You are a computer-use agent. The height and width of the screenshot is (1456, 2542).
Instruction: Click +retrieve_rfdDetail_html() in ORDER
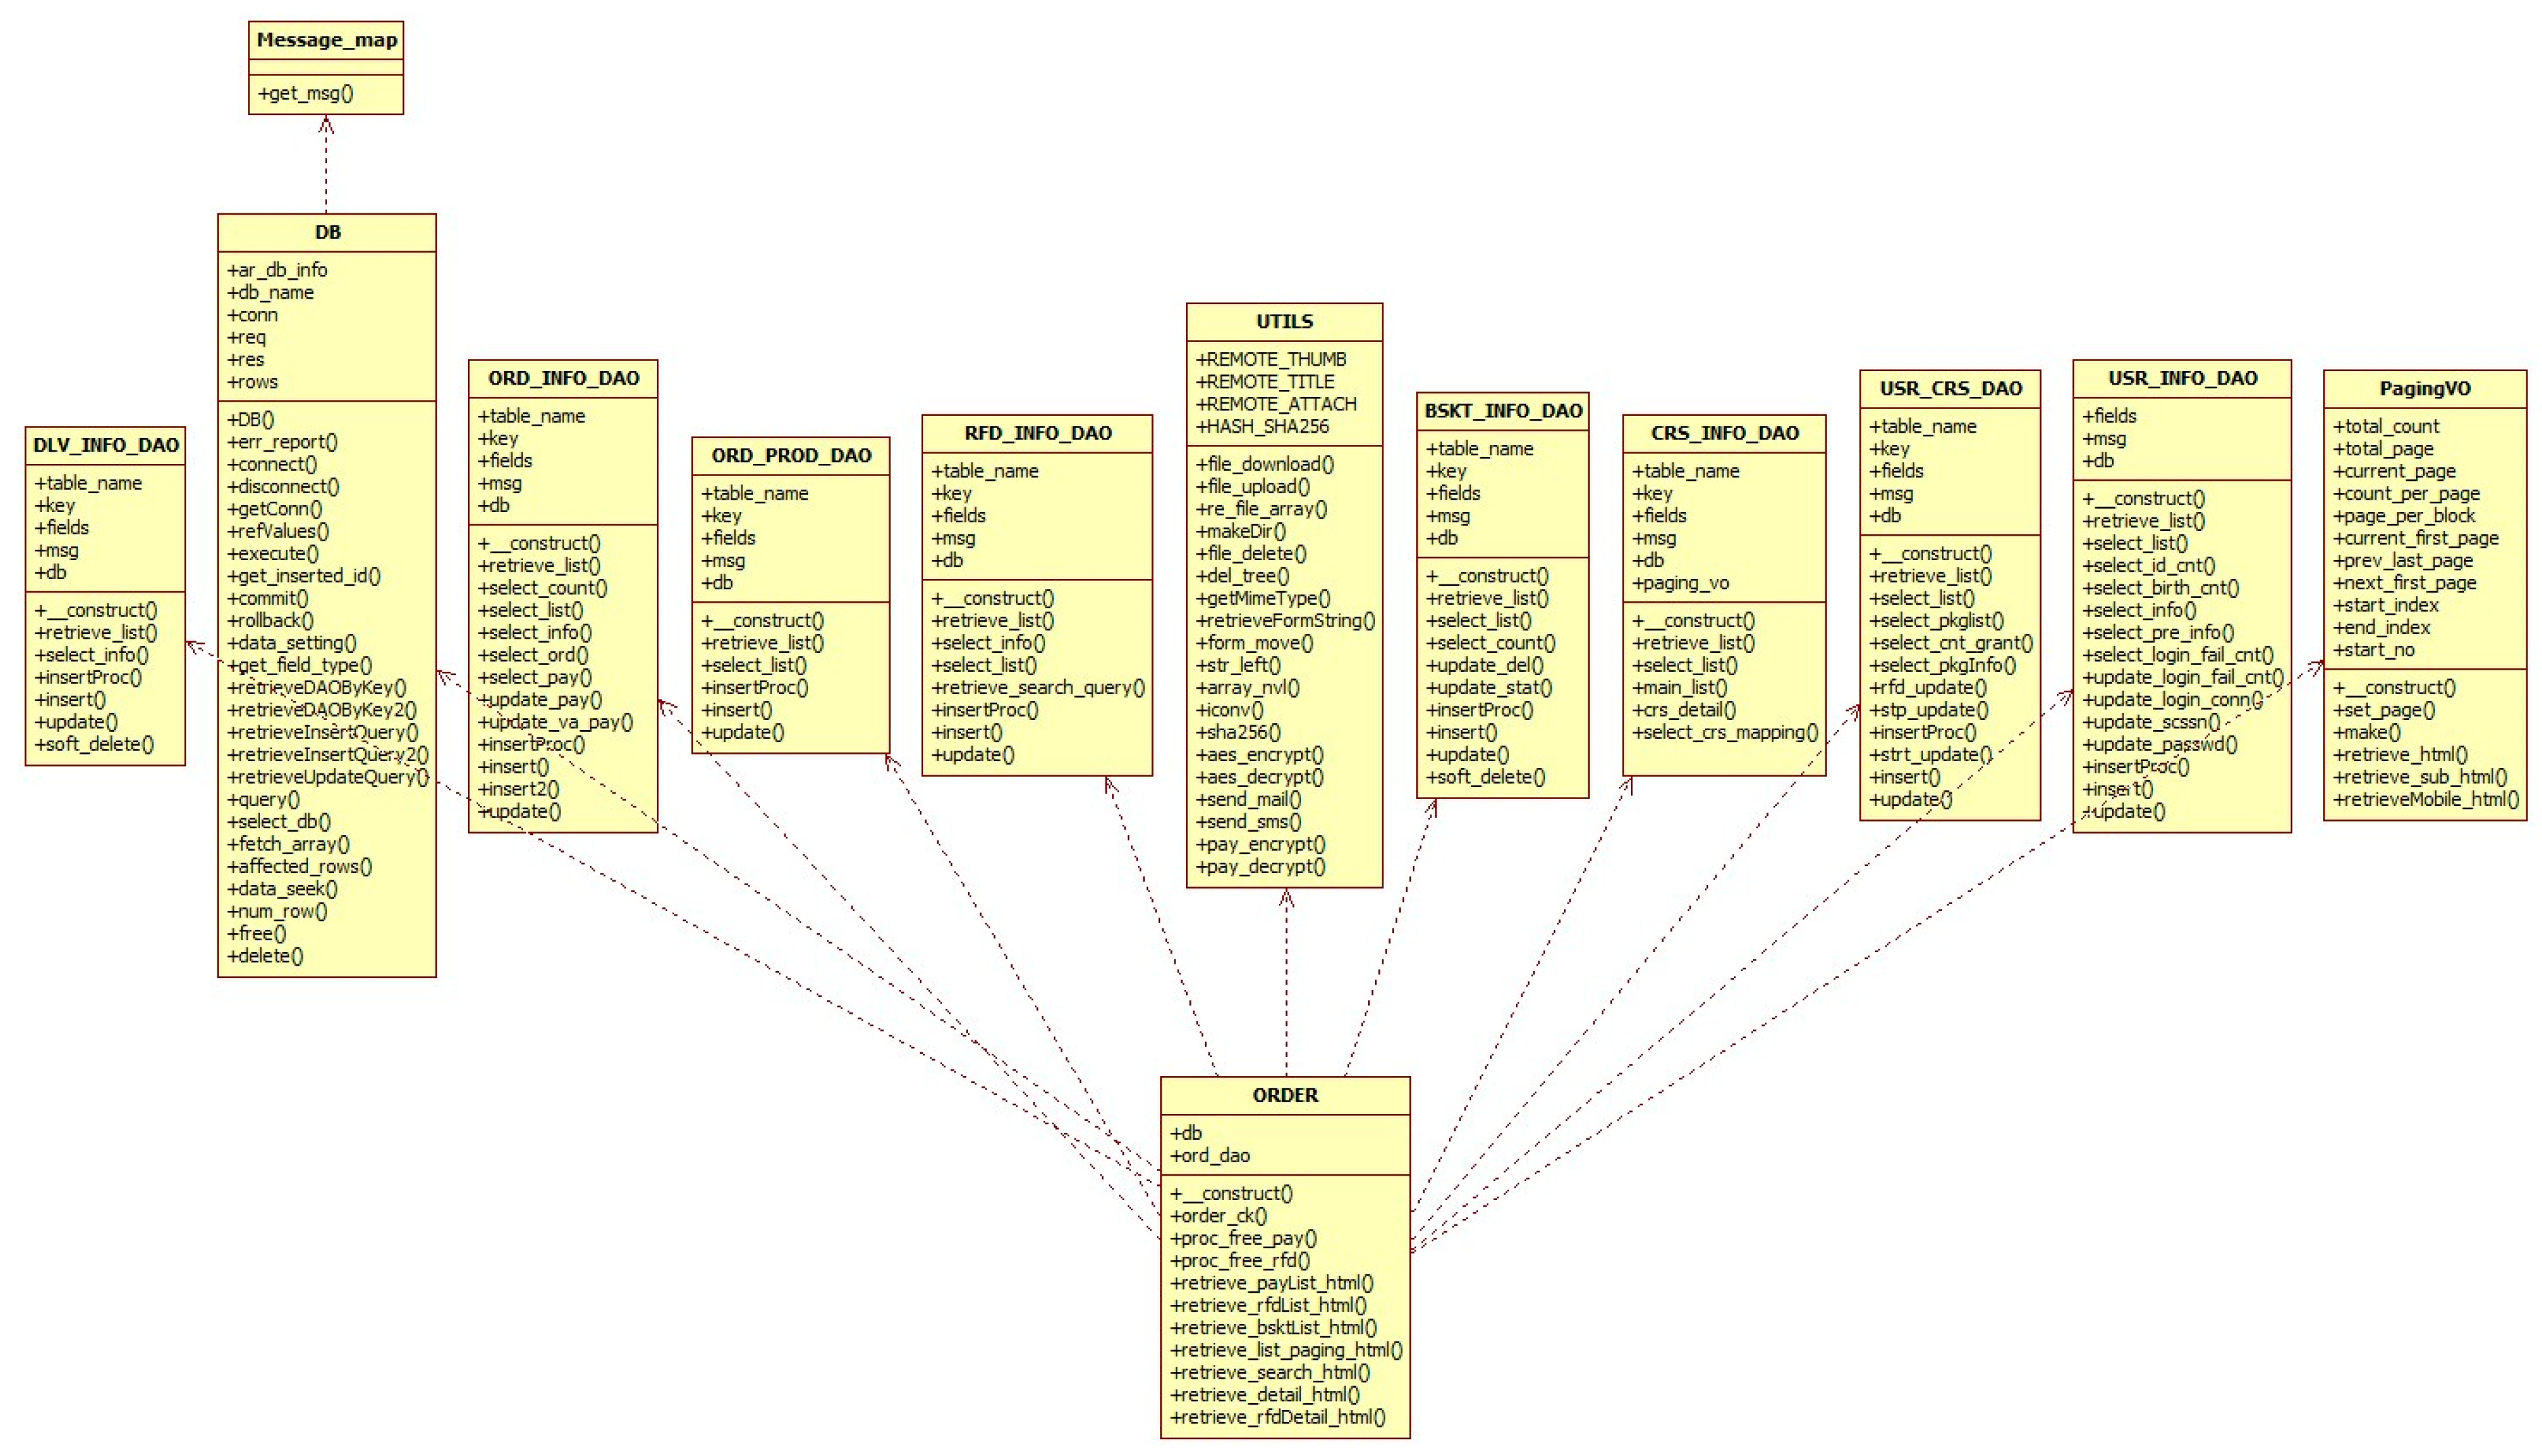[1278, 1417]
